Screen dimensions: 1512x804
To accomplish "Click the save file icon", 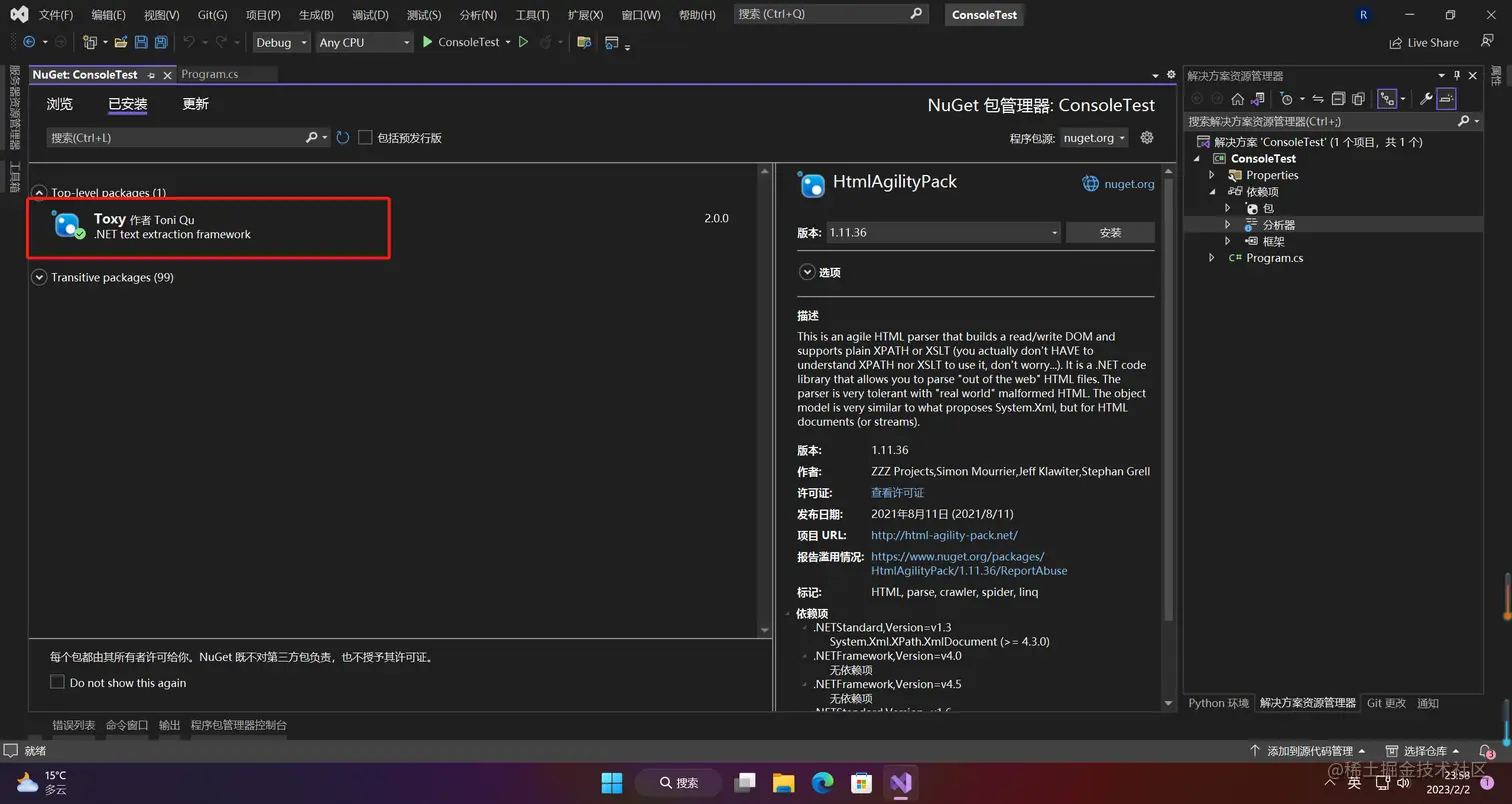I will click(141, 42).
